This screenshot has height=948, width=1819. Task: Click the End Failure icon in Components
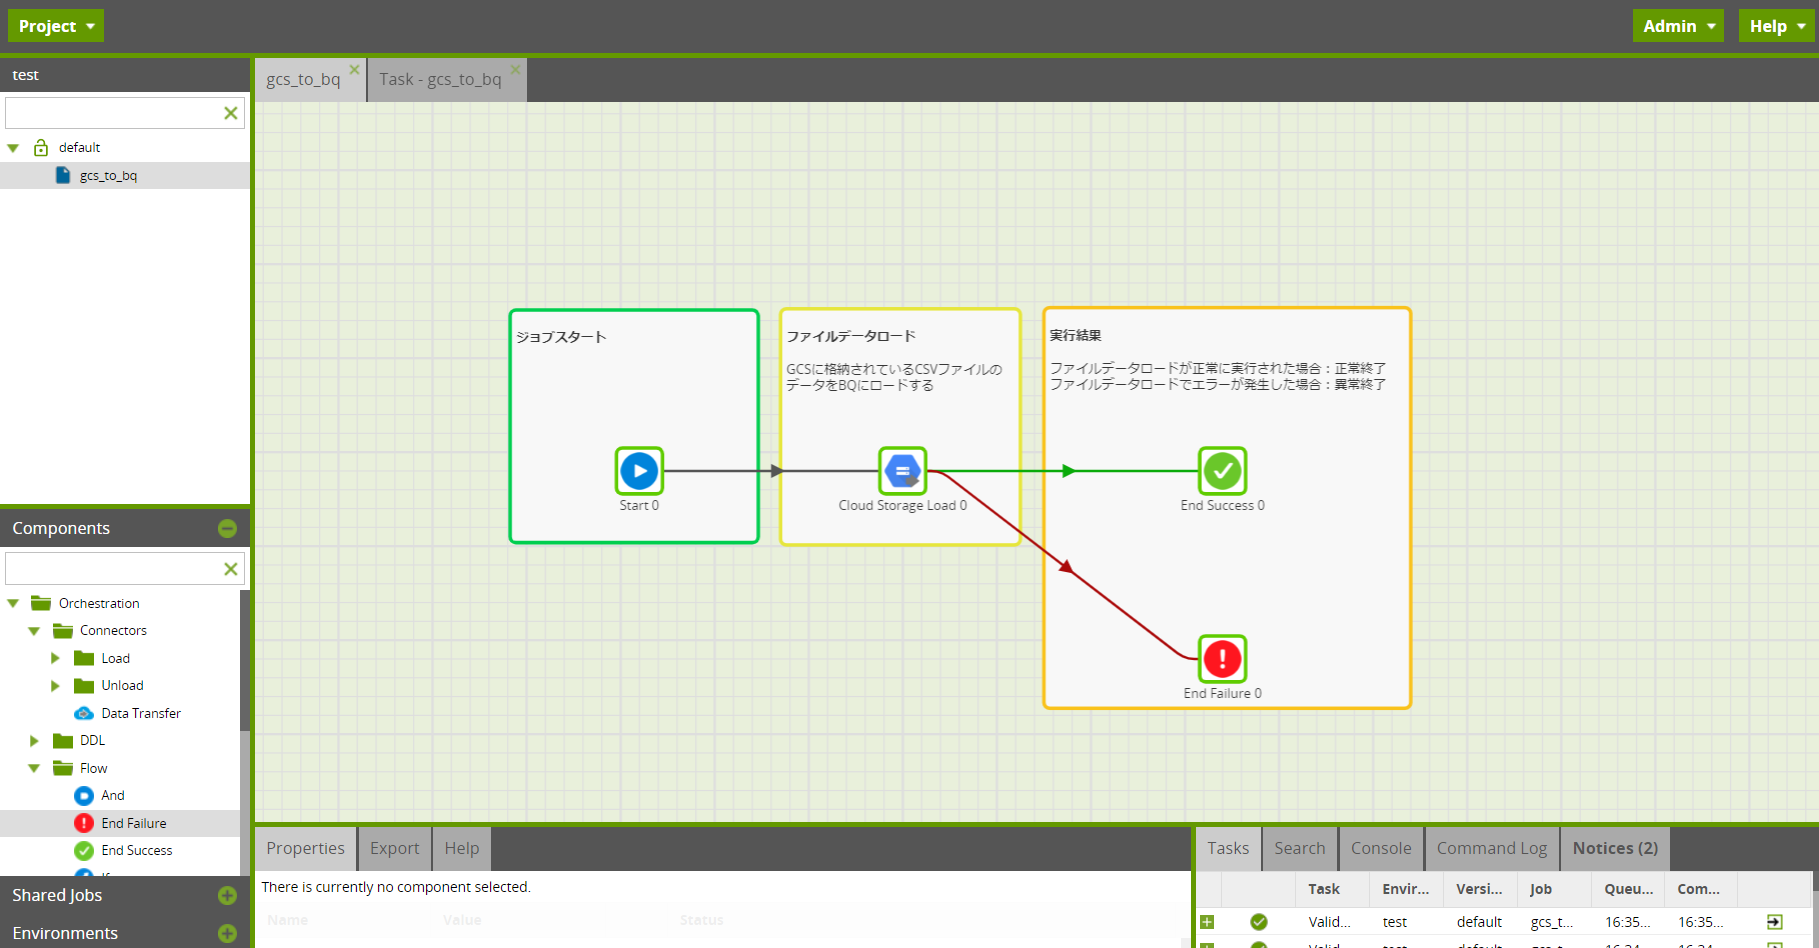tap(84, 823)
